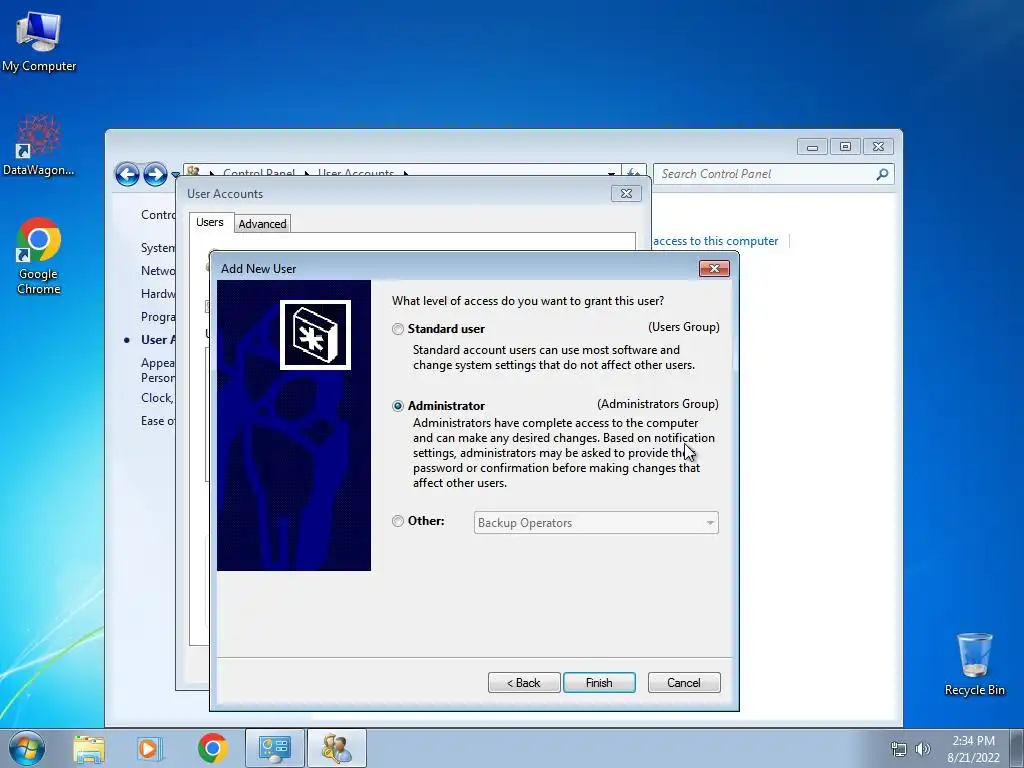Viewport: 1024px width, 768px height.
Task: Click the address bar refresh icon
Action: (x=633, y=173)
